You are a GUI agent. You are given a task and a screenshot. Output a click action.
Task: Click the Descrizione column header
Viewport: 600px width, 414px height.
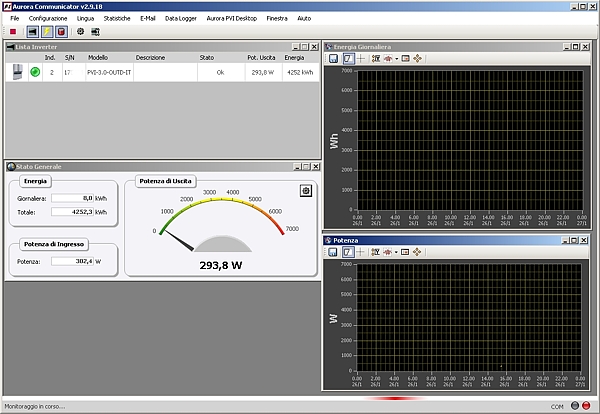click(x=150, y=58)
